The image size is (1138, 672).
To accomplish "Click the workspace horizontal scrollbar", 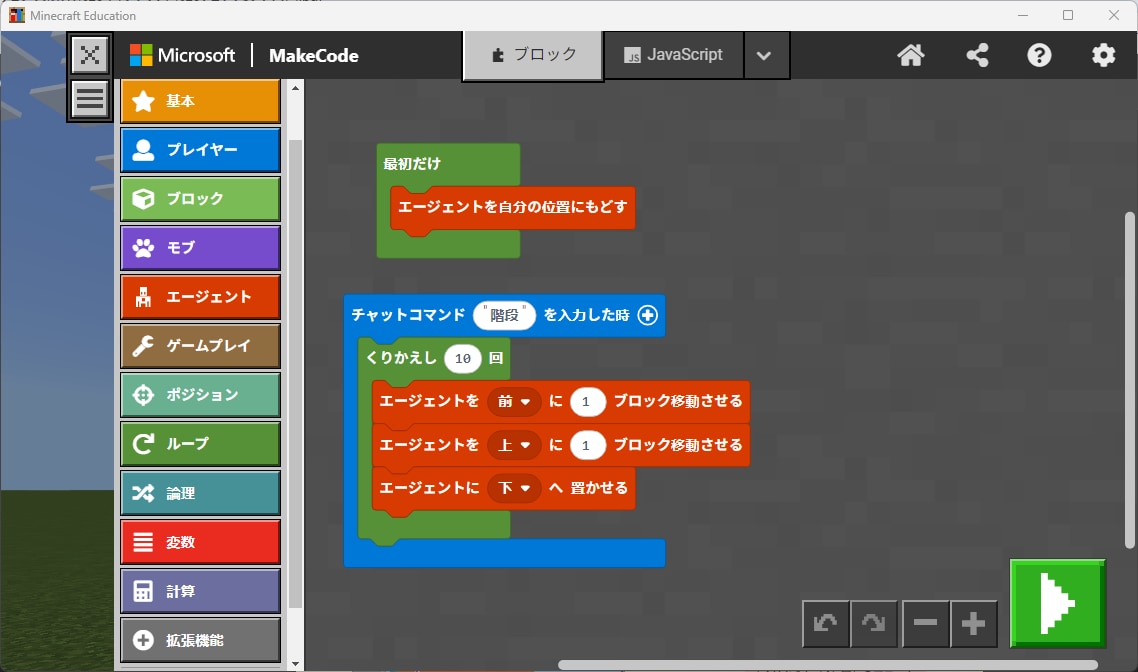I will tap(827, 665).
